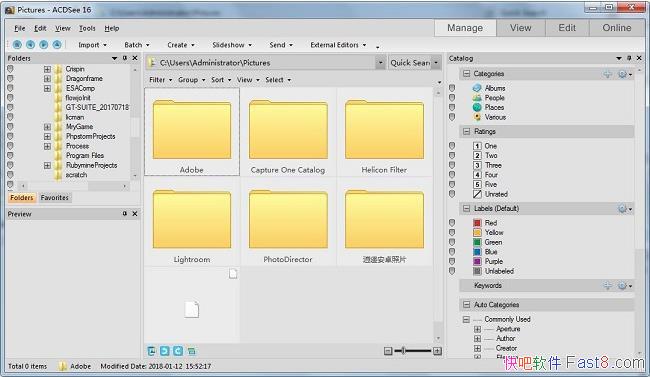
Task: Select the People category icon
Action: [477, 97]
